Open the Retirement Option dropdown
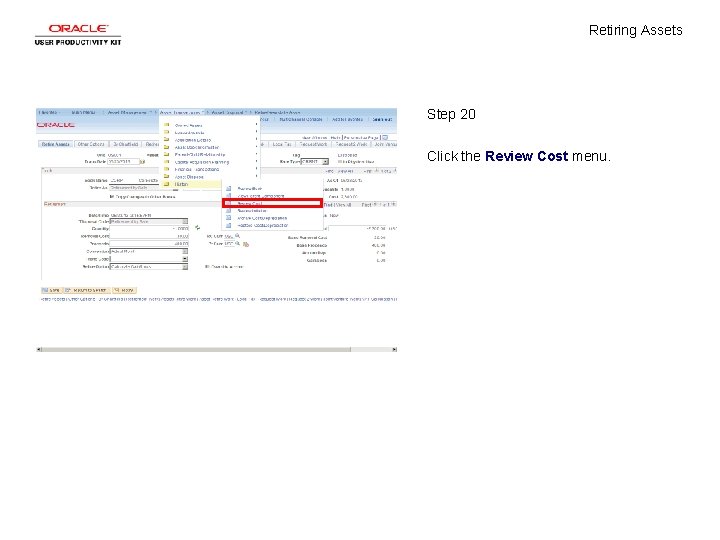720x540 pixels. point(185,267)
